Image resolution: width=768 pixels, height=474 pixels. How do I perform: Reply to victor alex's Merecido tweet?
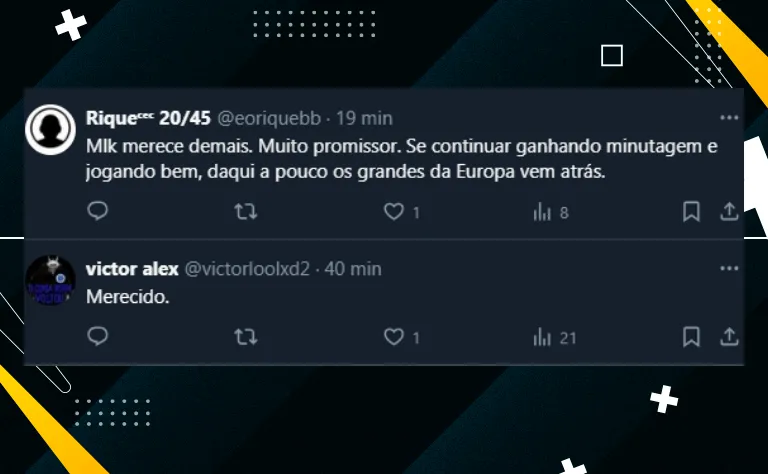tap(97, 336)
